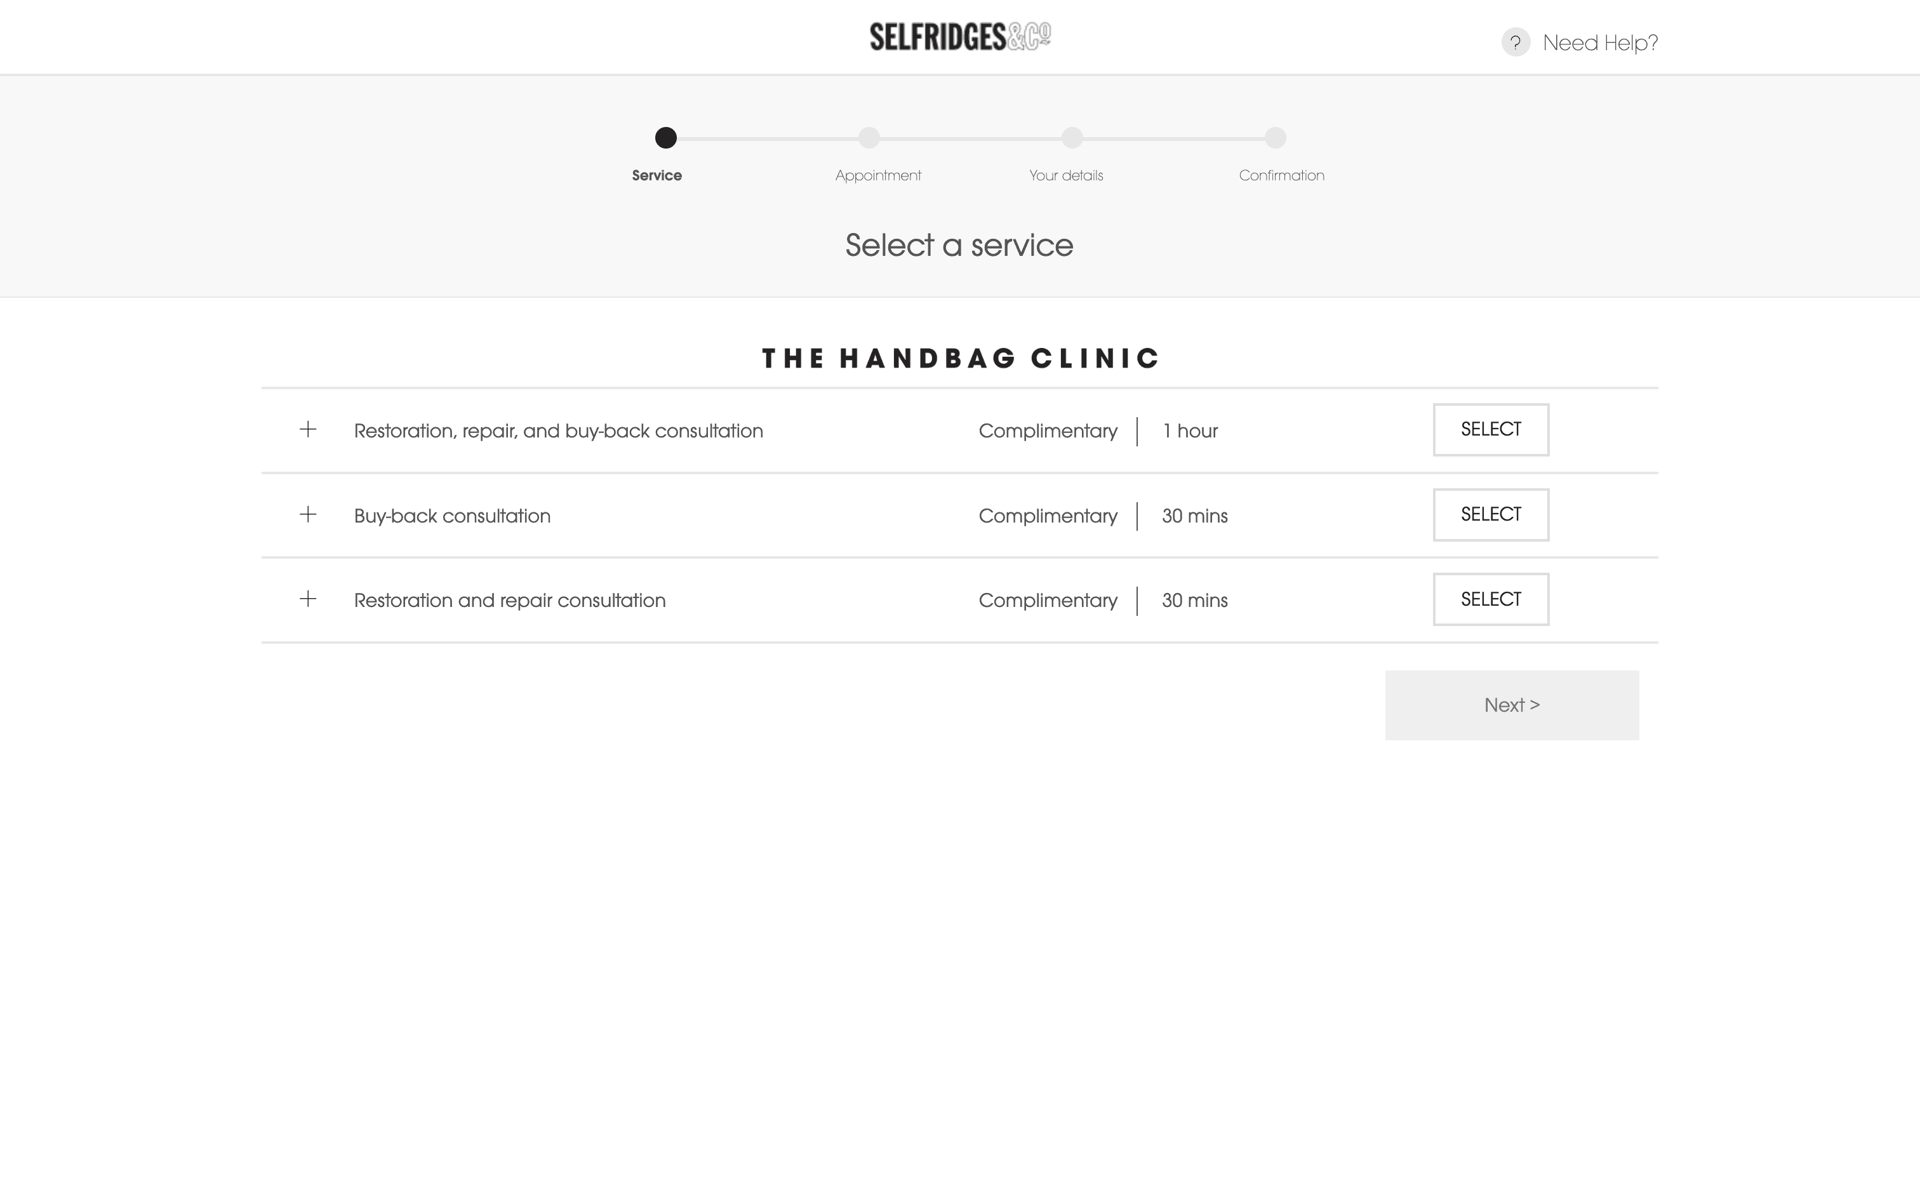Viewport: 1920px width, 1200px height.
Task: Click 'THE HANDBAG CLINIC' heading
Action: (960, 358)
